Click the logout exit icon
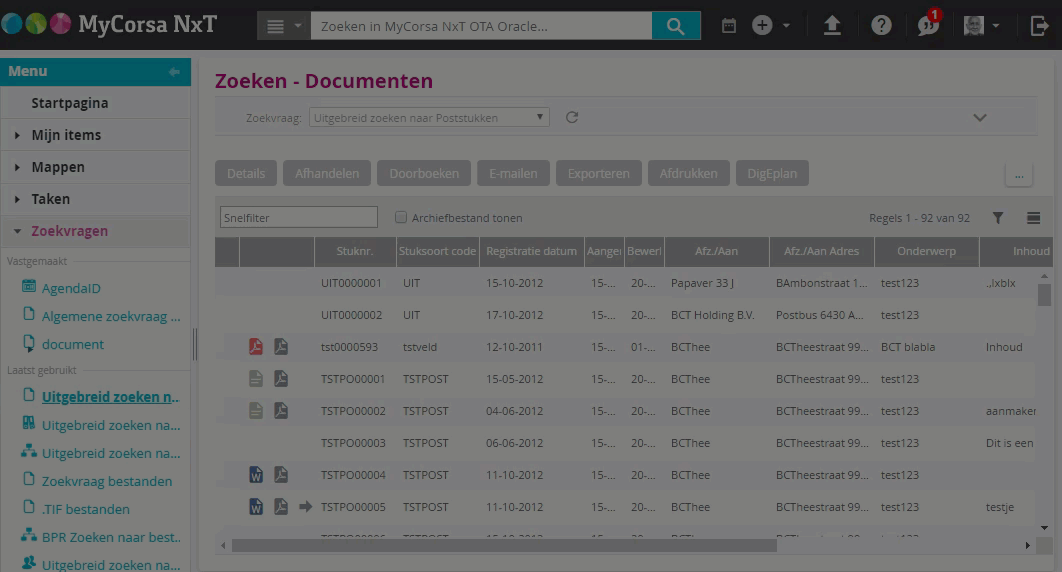The height and width of the screenshot is (572, 1062). point(1039,26)
